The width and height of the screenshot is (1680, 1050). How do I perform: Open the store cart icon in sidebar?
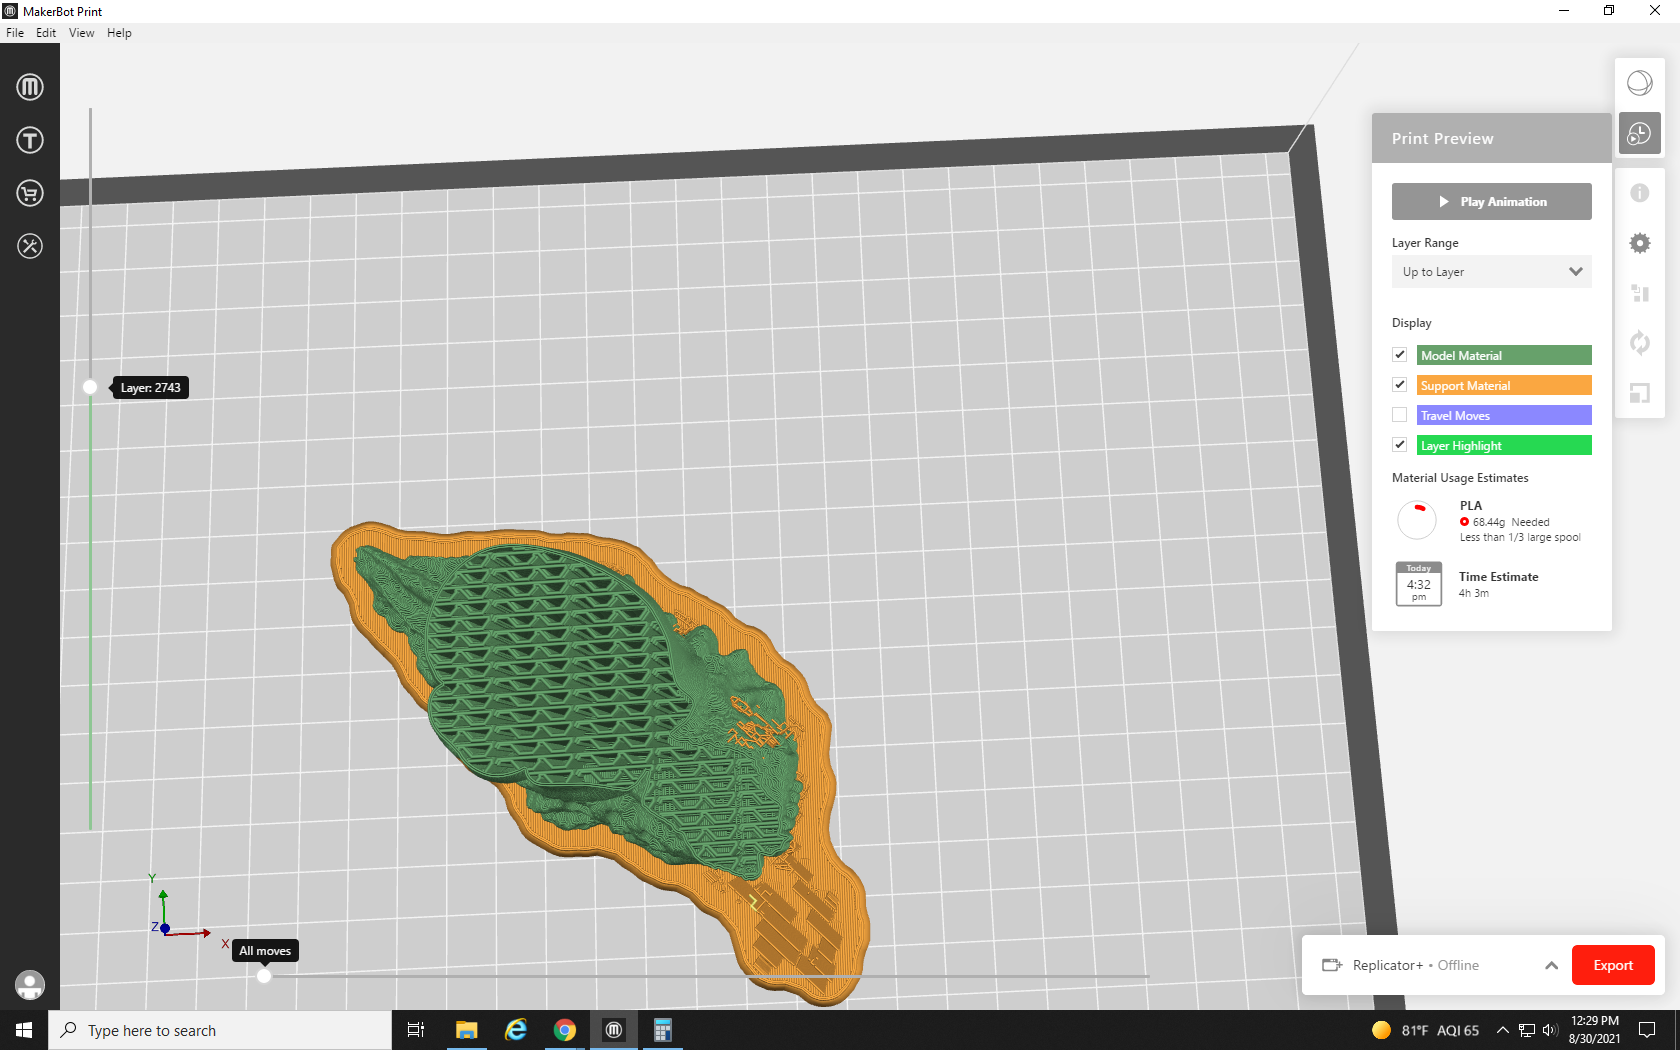[x=30, y=193]
